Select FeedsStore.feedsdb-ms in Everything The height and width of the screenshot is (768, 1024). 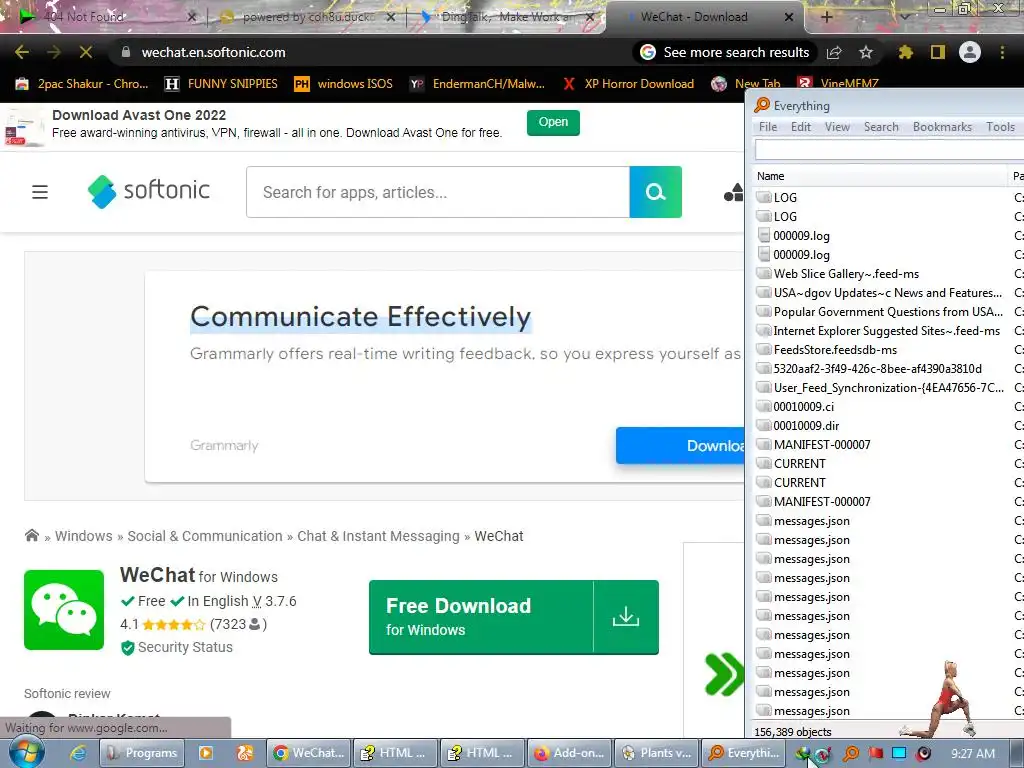click(835, 350)
